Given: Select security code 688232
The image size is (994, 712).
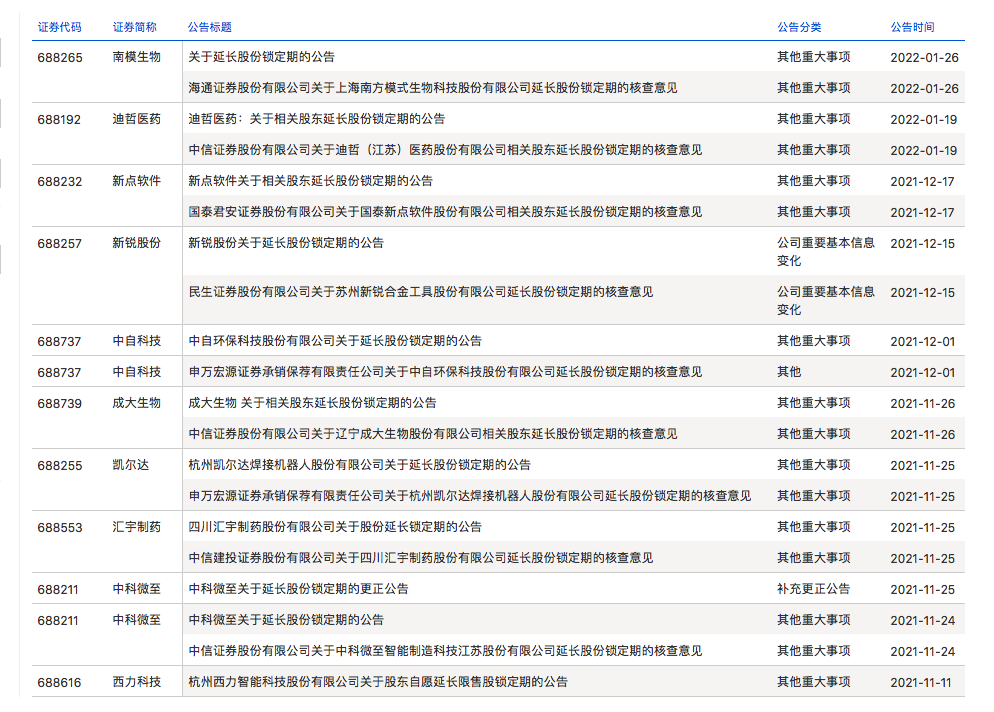Looking at the screenshot, I should coord(60,182).
